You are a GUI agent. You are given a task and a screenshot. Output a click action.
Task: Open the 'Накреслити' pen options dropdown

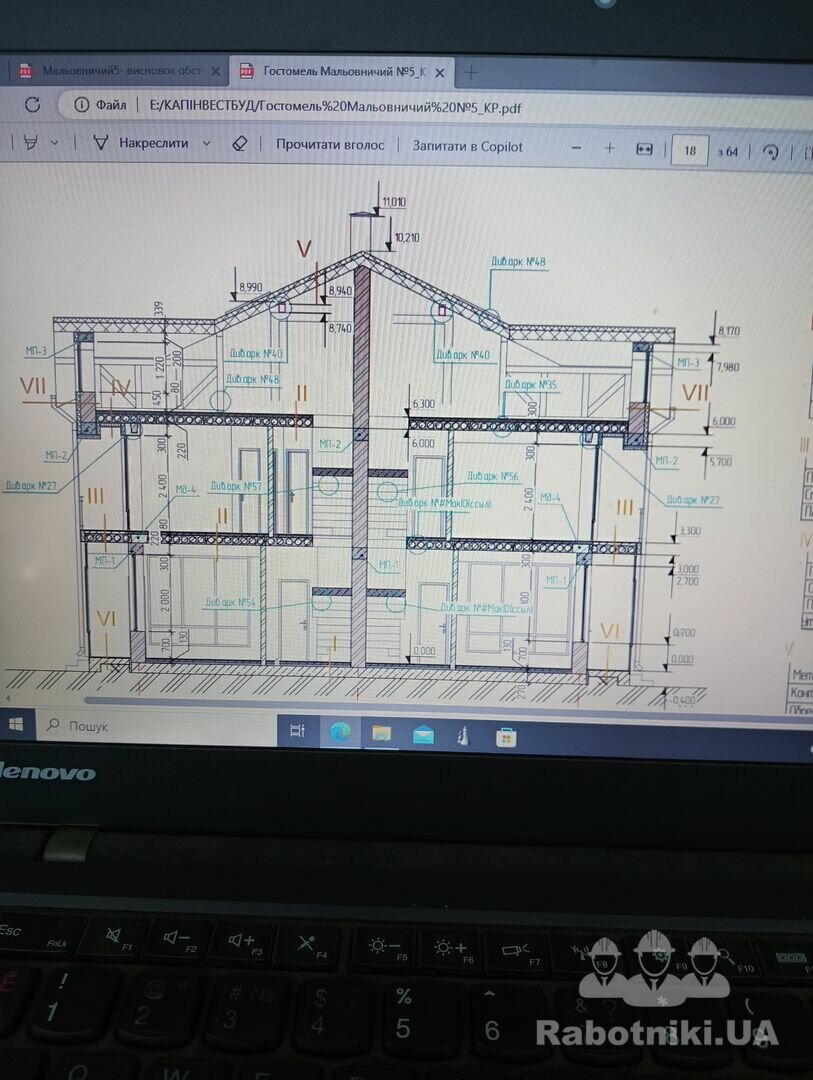pyautogui.click(x=206, y=144)
